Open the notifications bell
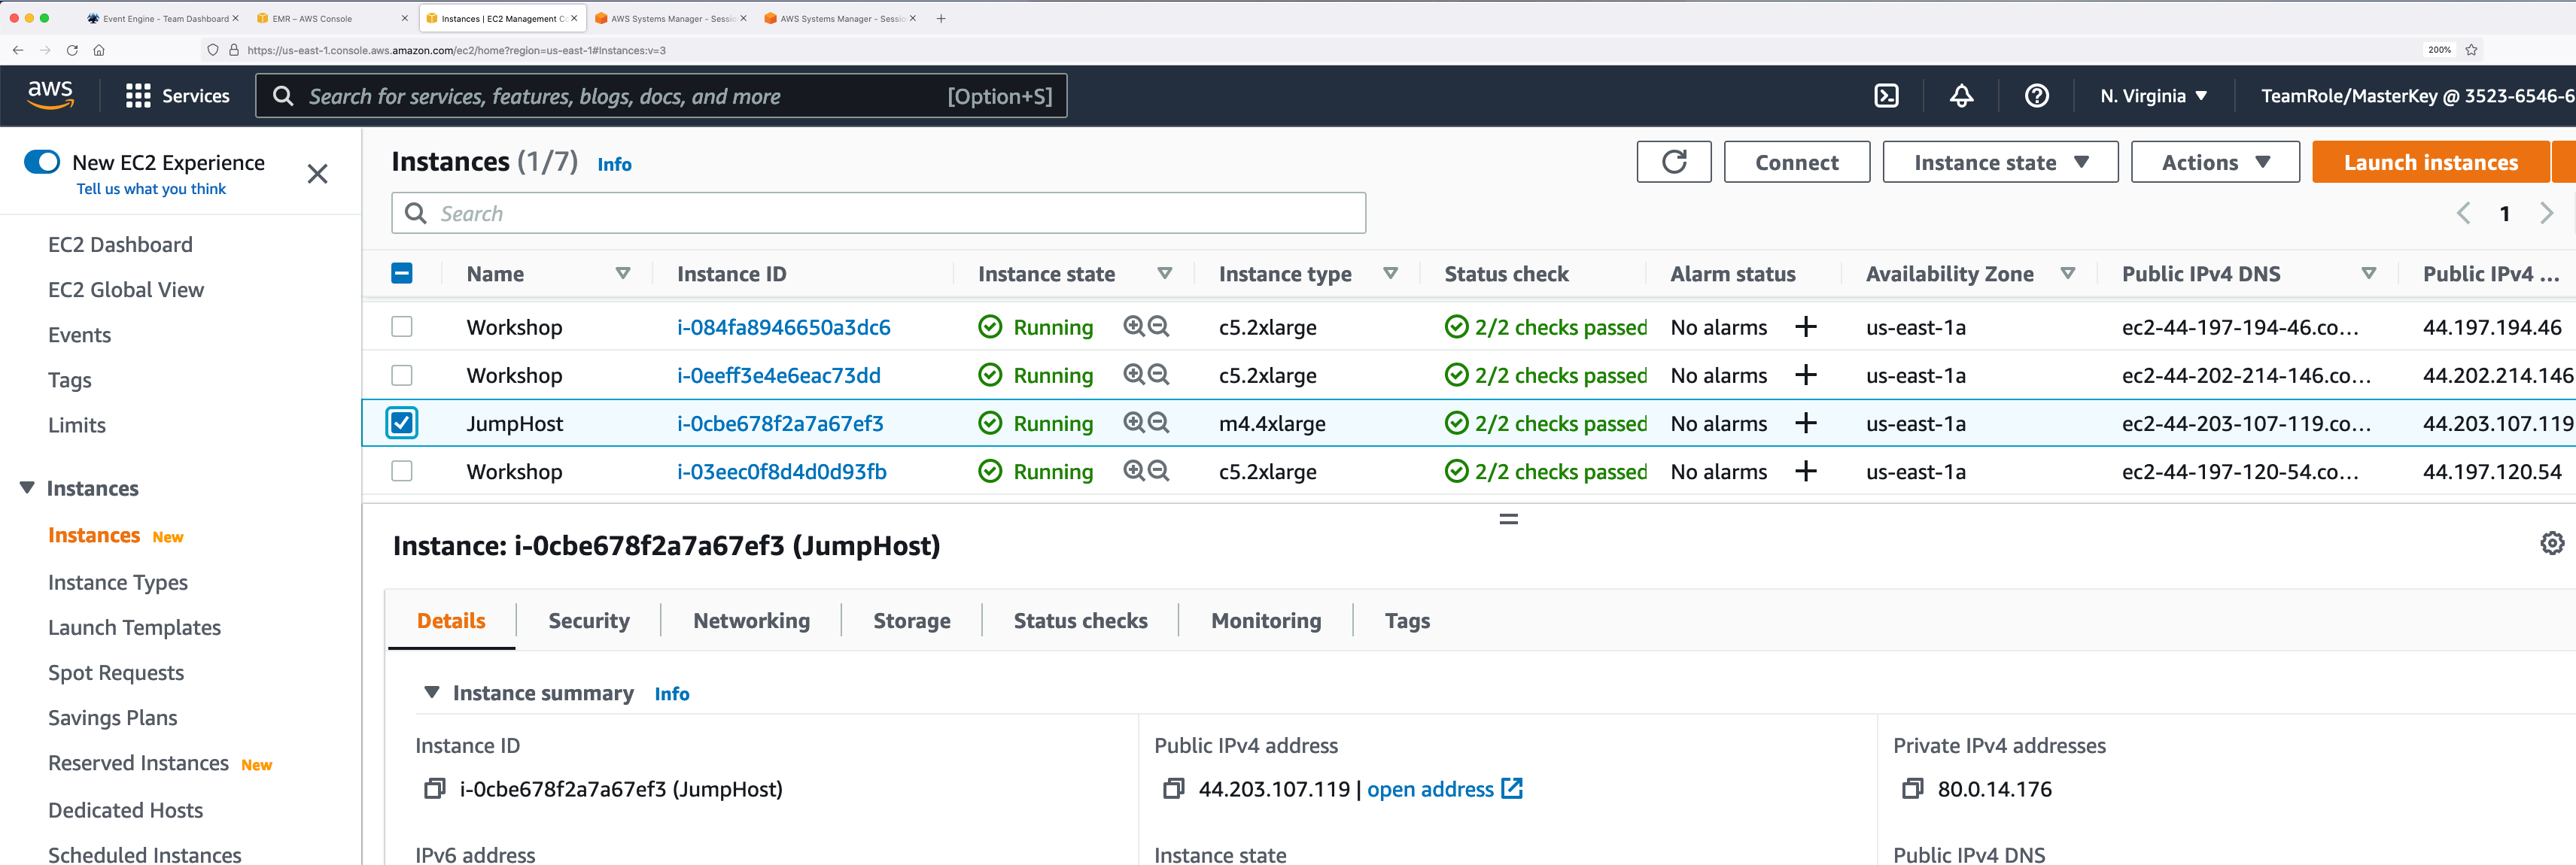This screenshot has width=2576, height=865. point(1961,96)
